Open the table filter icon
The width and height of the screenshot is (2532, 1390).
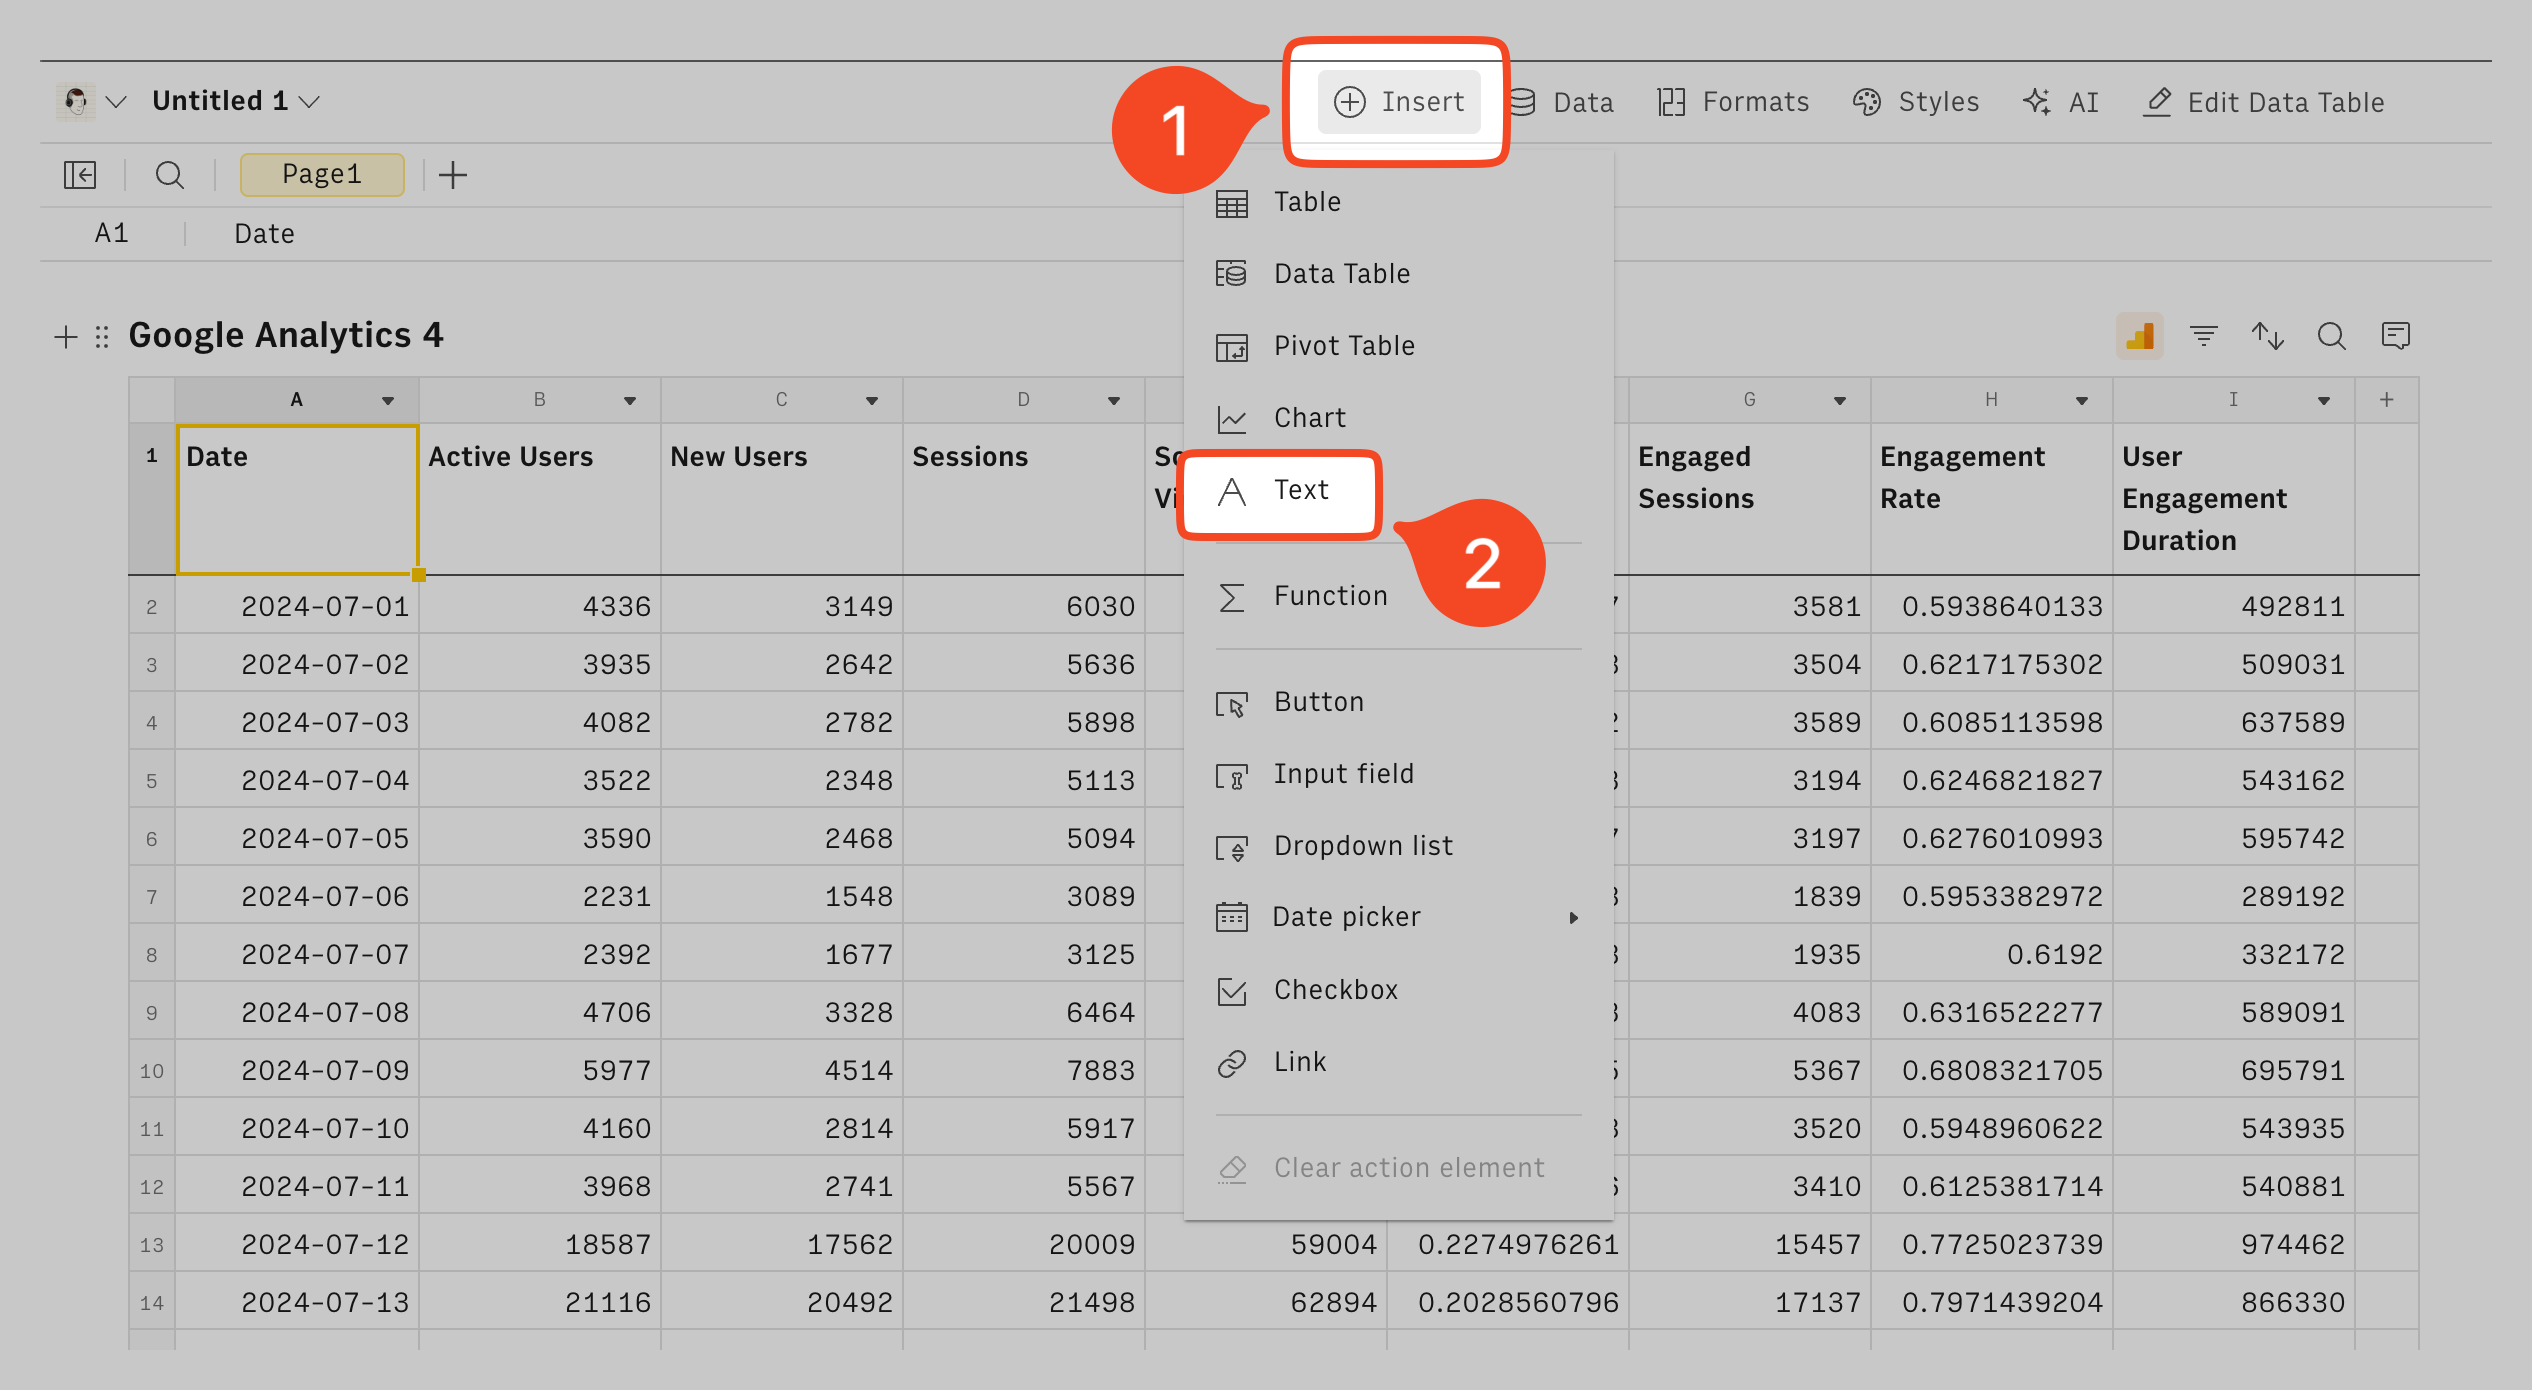tap(2203, 336)
